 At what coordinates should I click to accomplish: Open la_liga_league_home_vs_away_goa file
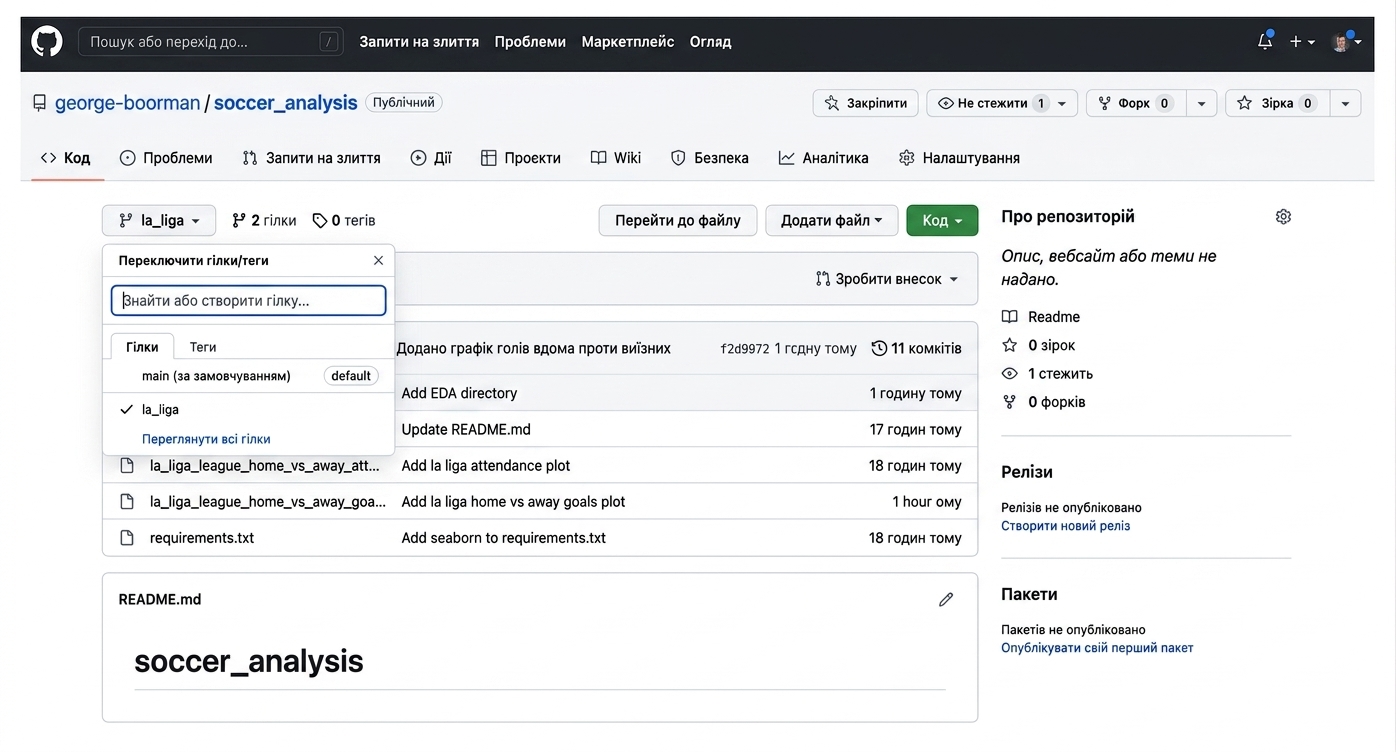click(268, 501)
